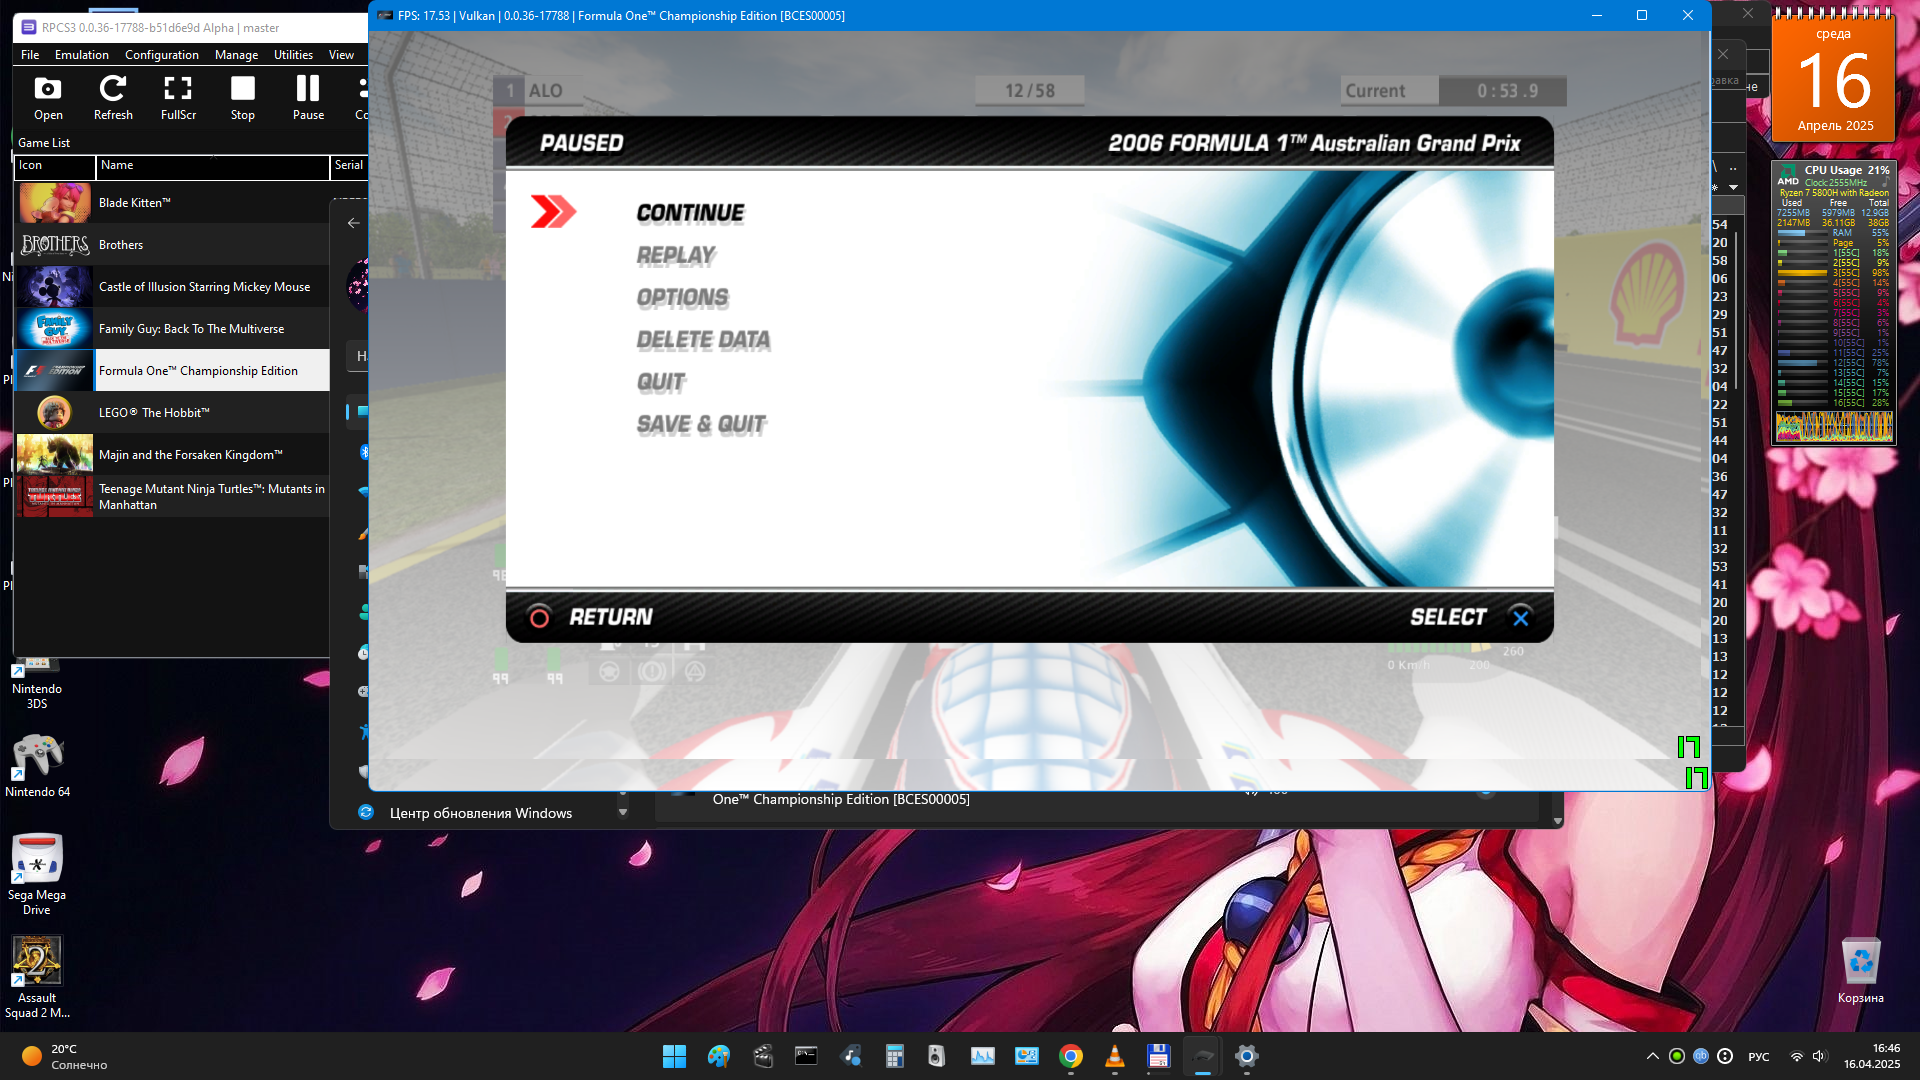Viewport: 1920px width, 1080px height.
Task: Open Nintendo 3DS desktop shortcut
Action: (37, 683)
